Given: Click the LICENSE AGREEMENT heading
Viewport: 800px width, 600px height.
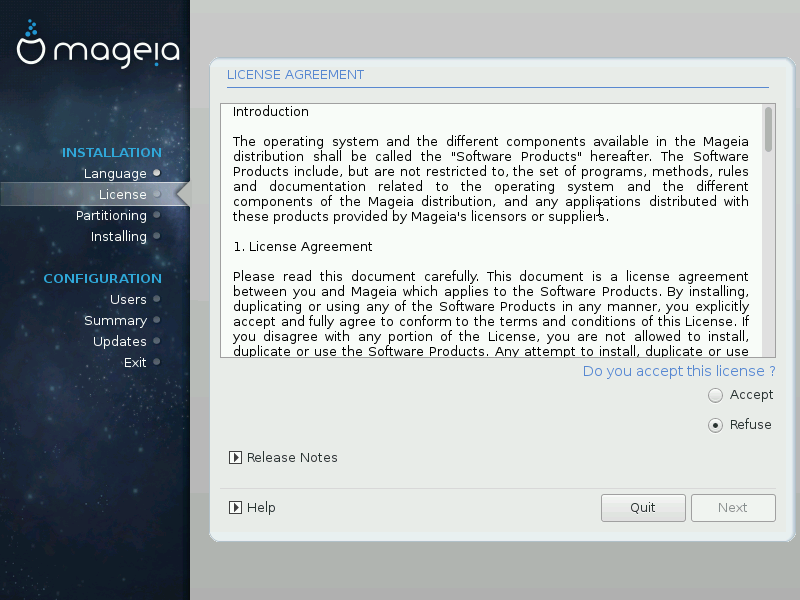Looking at the screenshot, I should coord(295,75).
